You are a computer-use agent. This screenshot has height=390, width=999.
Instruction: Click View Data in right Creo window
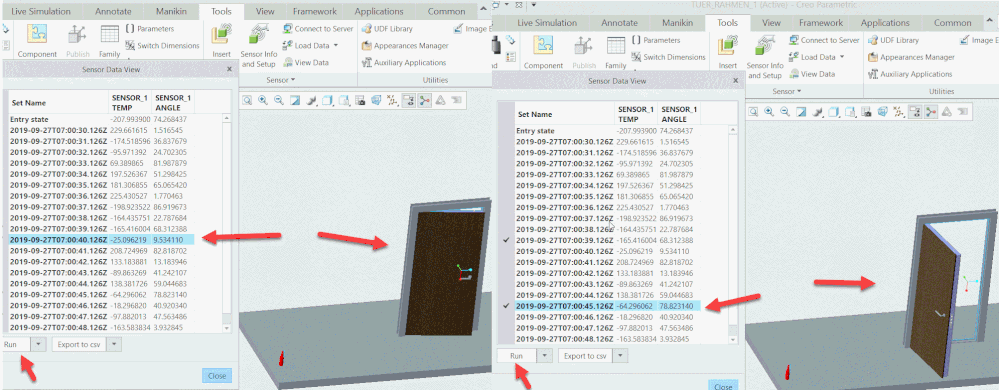click(x=812, y=74)
